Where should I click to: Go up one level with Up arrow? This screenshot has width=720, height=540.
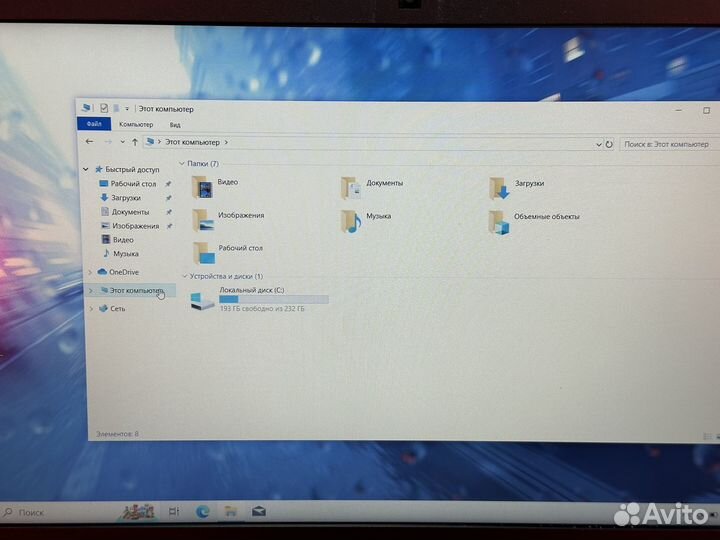tap(135, 142)
